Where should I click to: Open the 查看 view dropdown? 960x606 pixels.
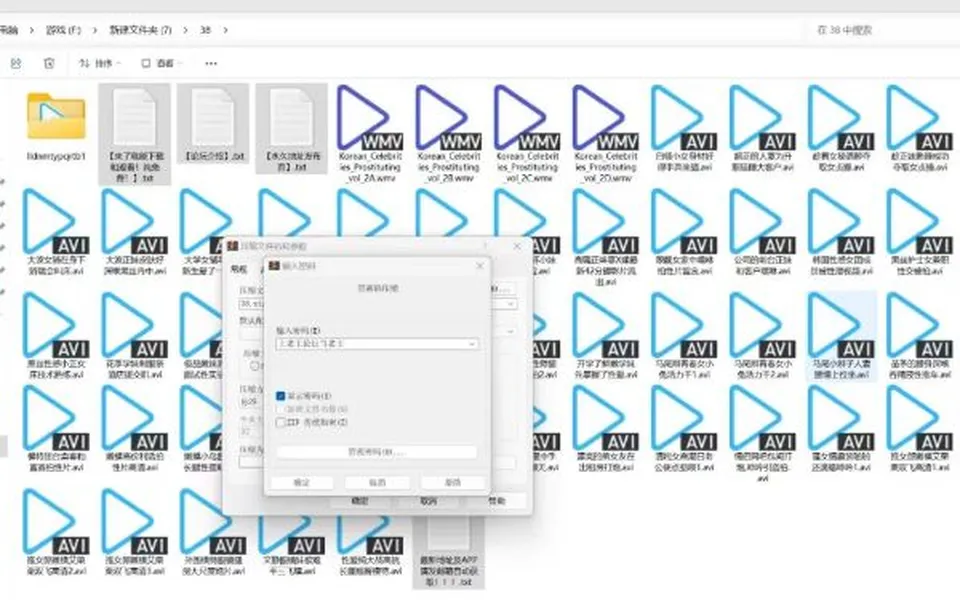coord(161,63)
